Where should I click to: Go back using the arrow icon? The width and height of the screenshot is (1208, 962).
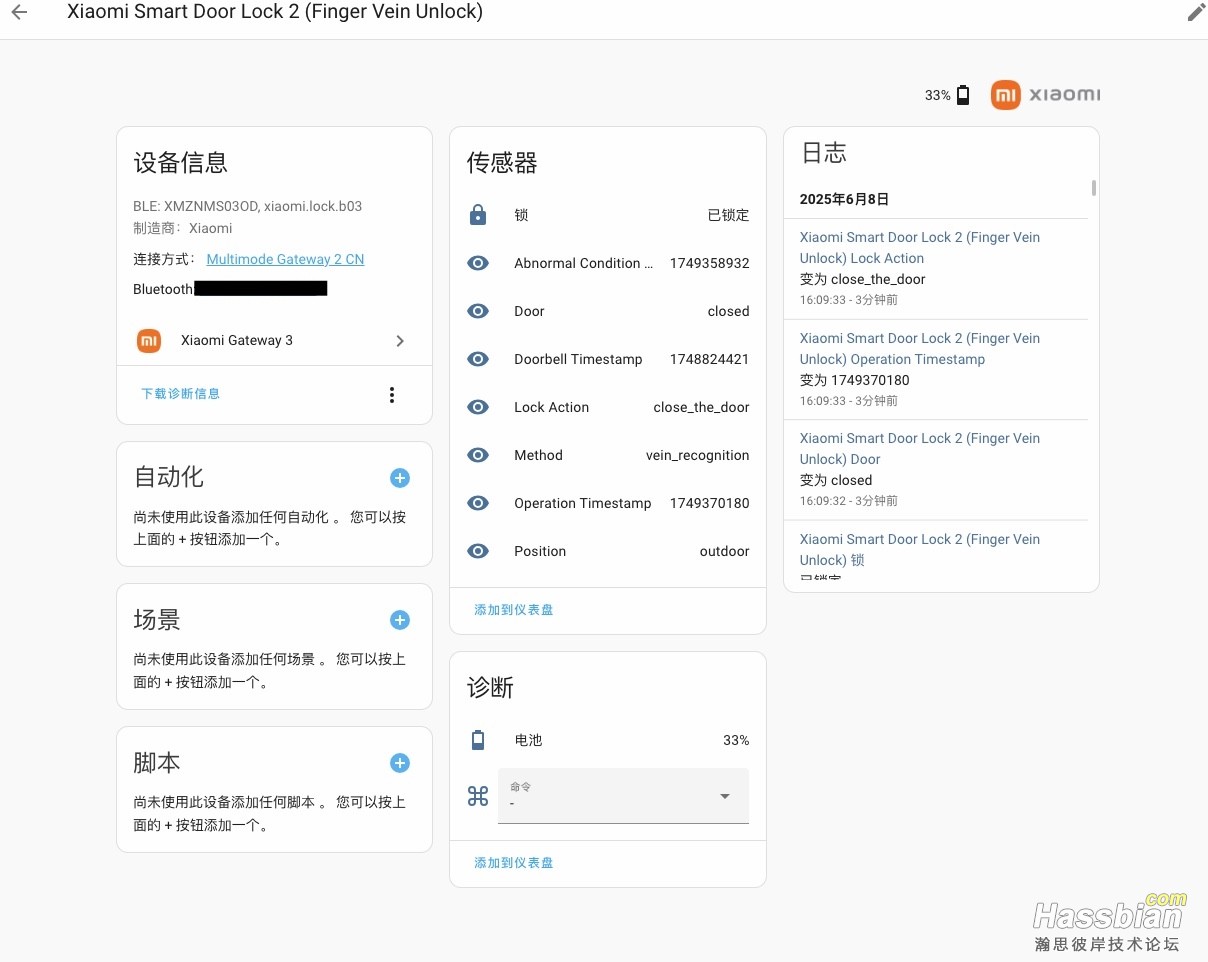19,12
